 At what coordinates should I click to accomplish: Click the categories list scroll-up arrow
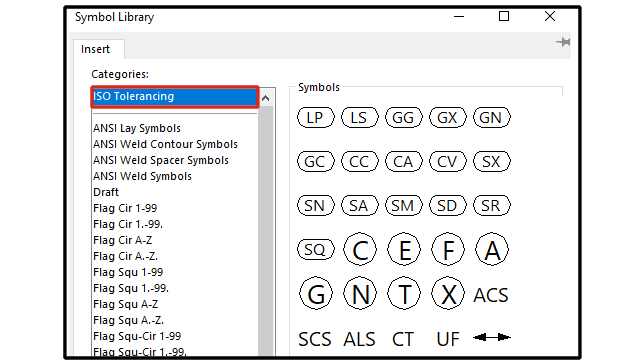point(266,98)
